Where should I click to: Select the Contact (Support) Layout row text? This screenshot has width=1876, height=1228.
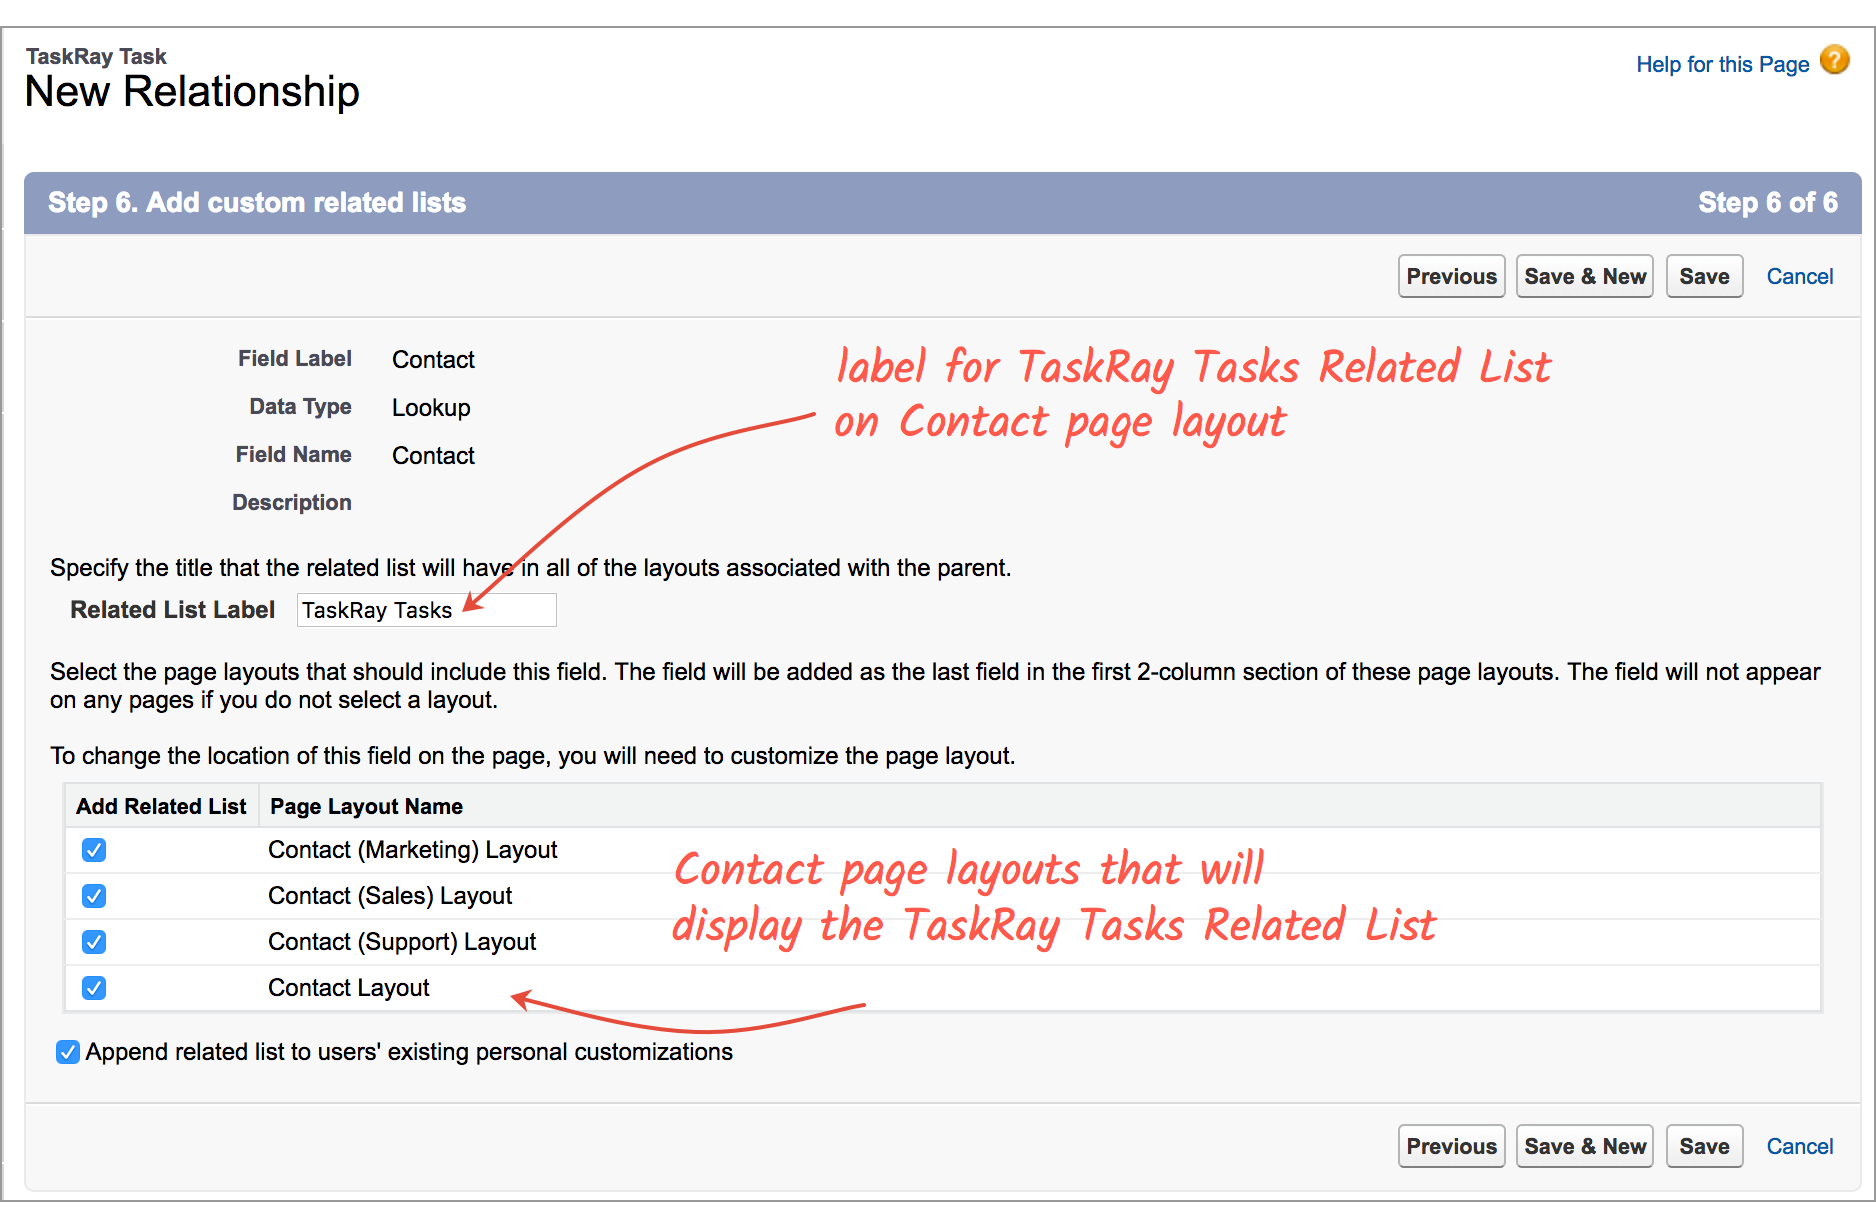click(x=402, y=942)
